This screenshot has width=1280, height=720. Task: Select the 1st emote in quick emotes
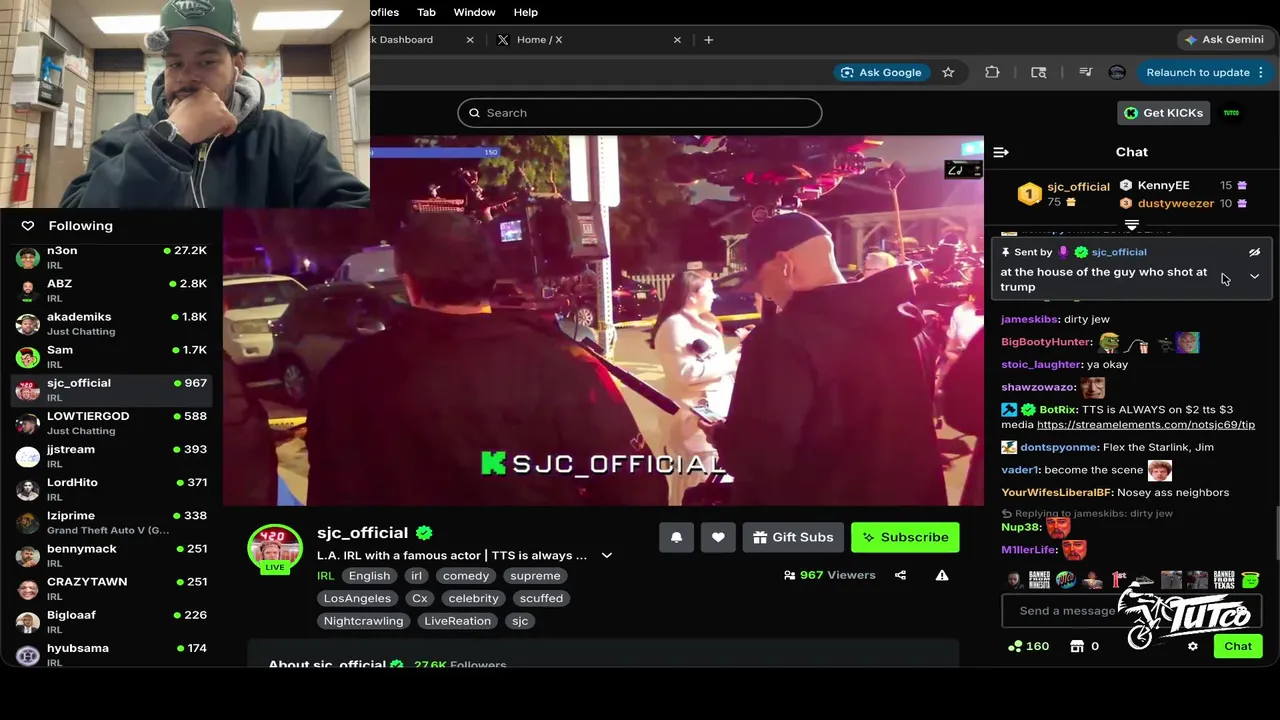pyautogui.click(x=1119, y=580)
